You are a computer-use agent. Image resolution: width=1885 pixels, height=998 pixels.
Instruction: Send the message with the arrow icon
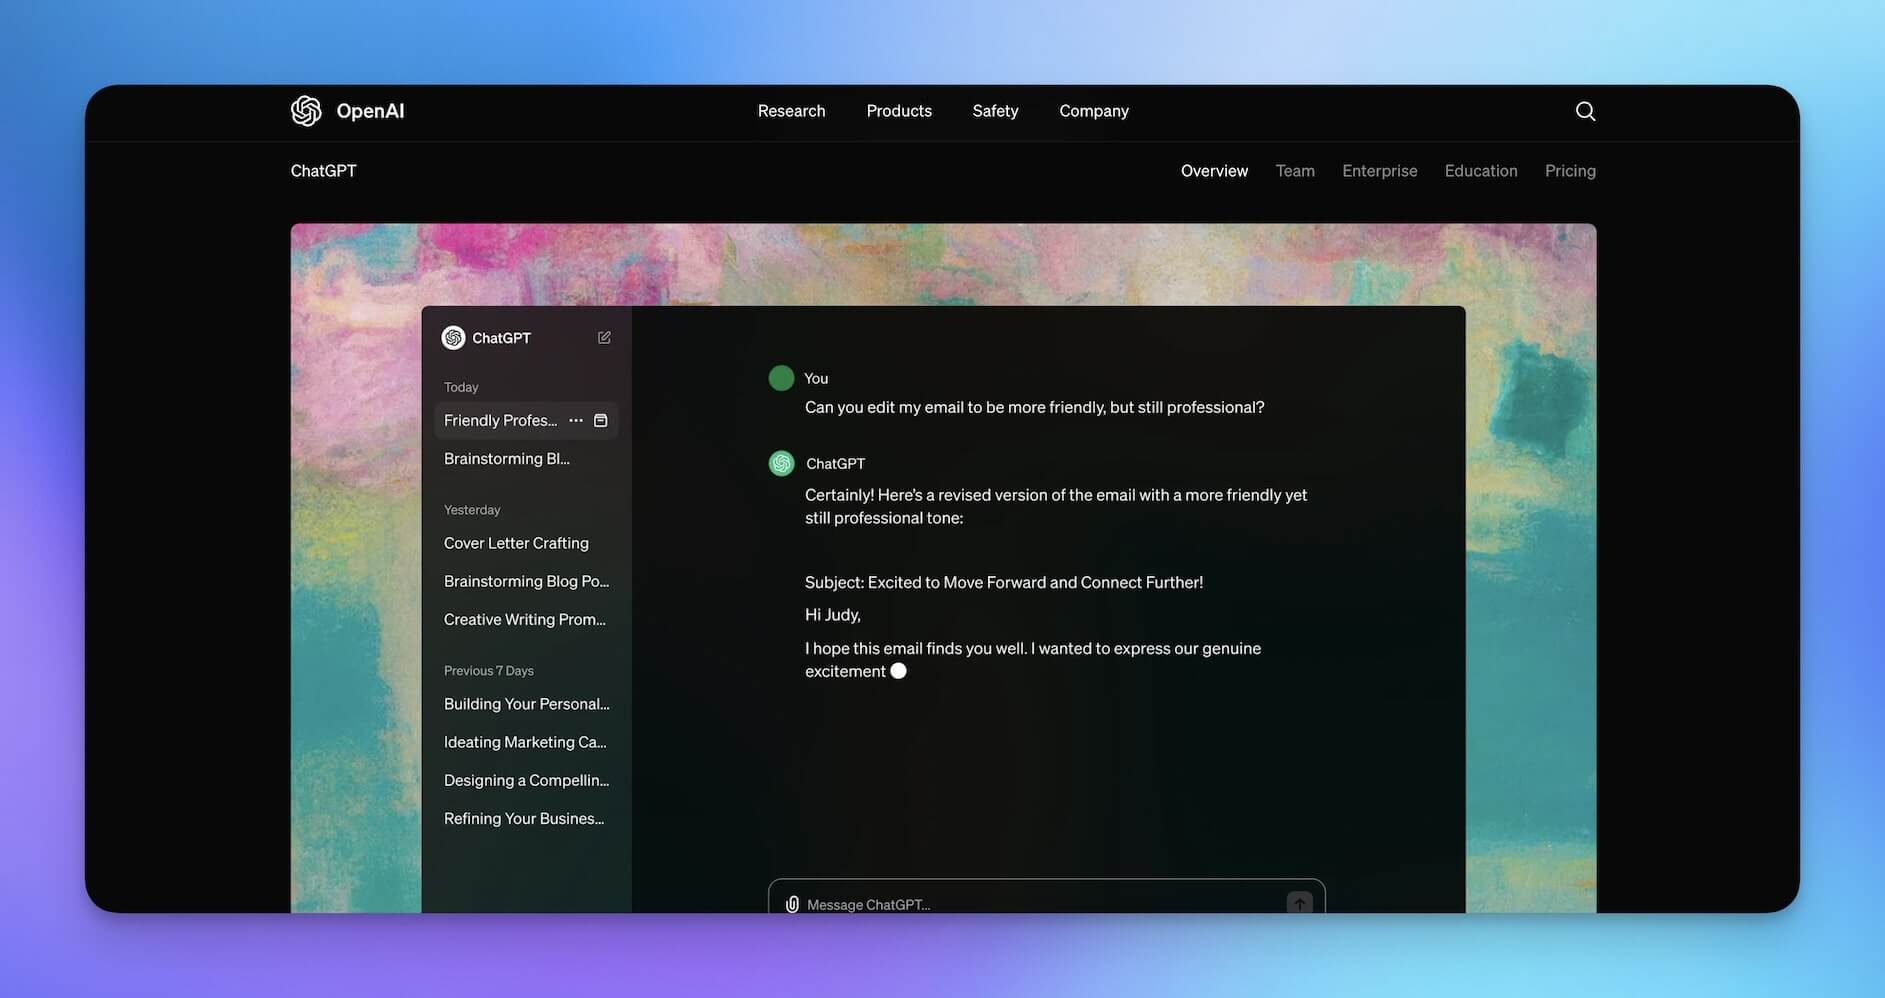pos(1298,902)
